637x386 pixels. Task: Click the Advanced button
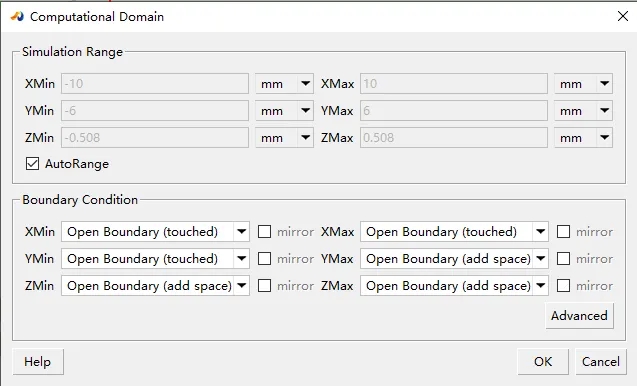(x=579, y=316)
